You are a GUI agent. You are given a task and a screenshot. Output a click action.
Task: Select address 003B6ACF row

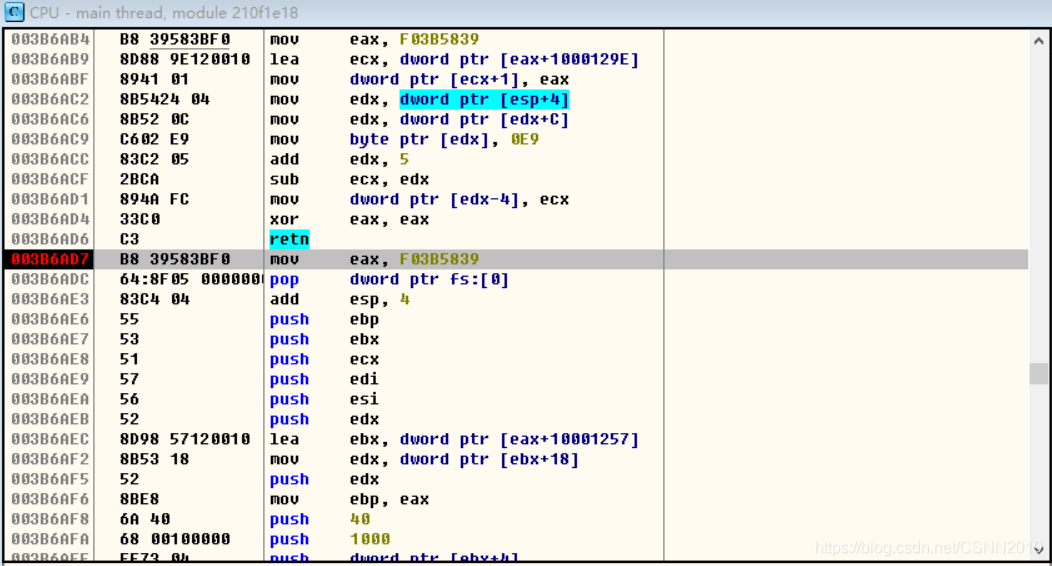pyautogui.click(x=515, y=180)
